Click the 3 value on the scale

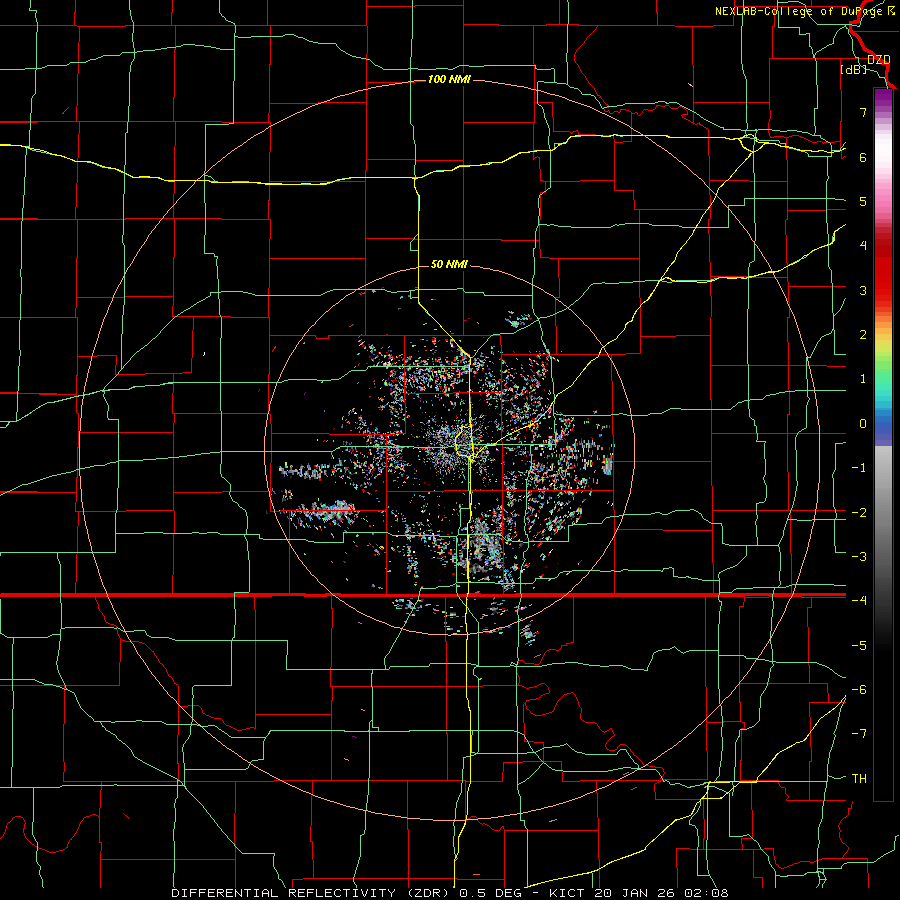click(x=863, y=290)
